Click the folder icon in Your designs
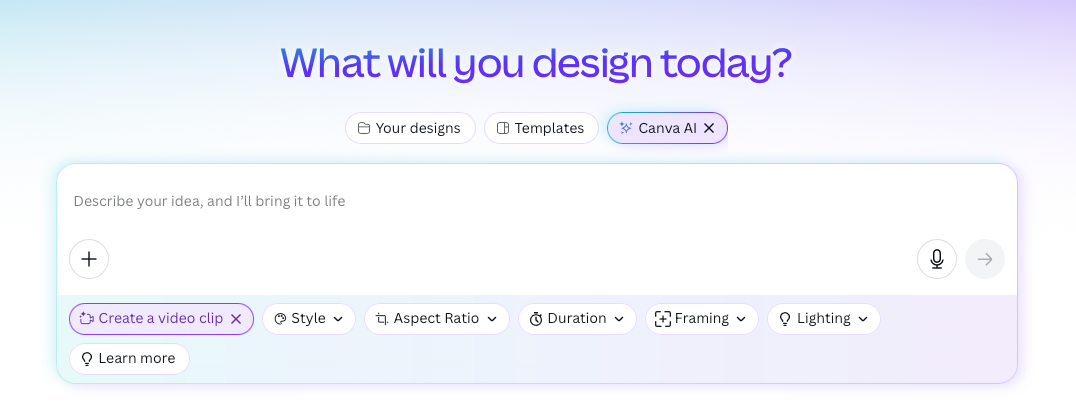The height and width of the screenshot is (417, 1076). click(364, 128)
